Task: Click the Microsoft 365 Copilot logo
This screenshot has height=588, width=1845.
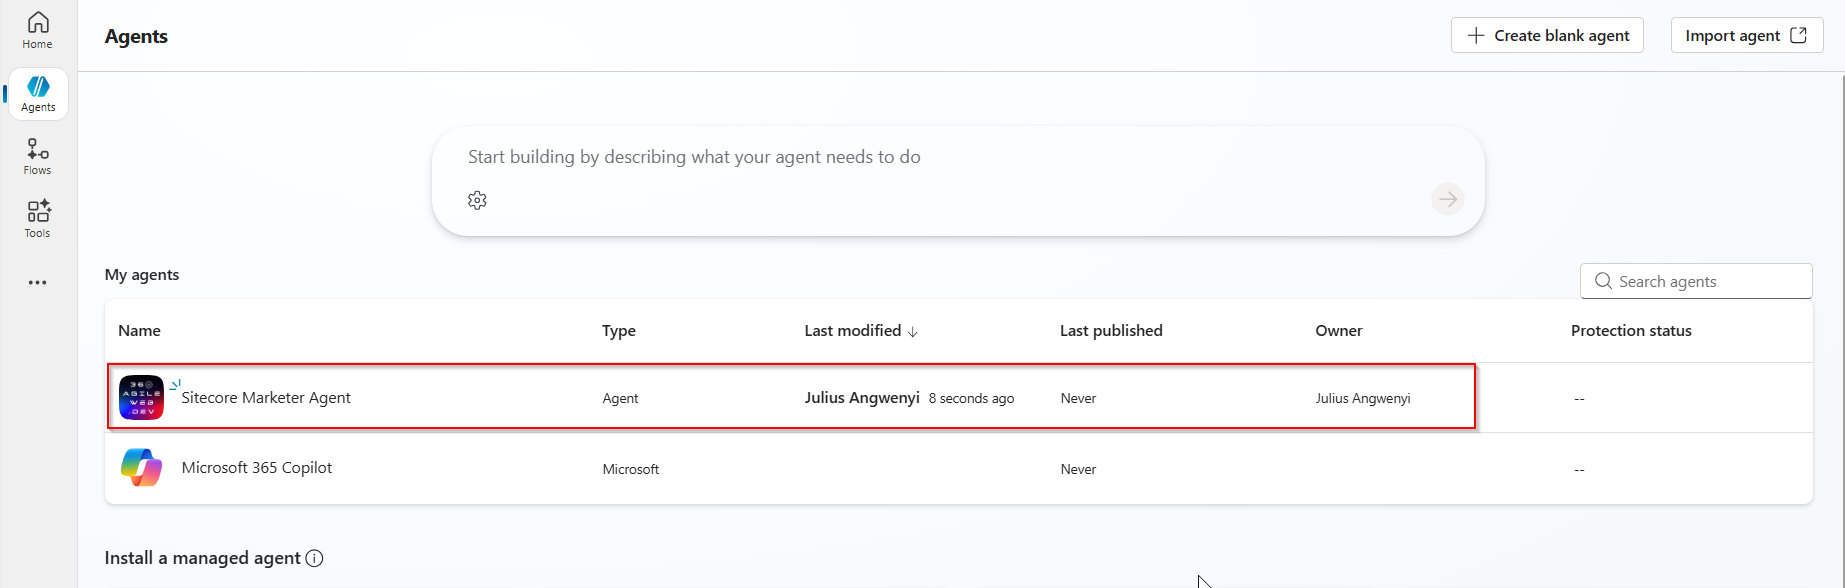Action: click(x=141, y=468)
